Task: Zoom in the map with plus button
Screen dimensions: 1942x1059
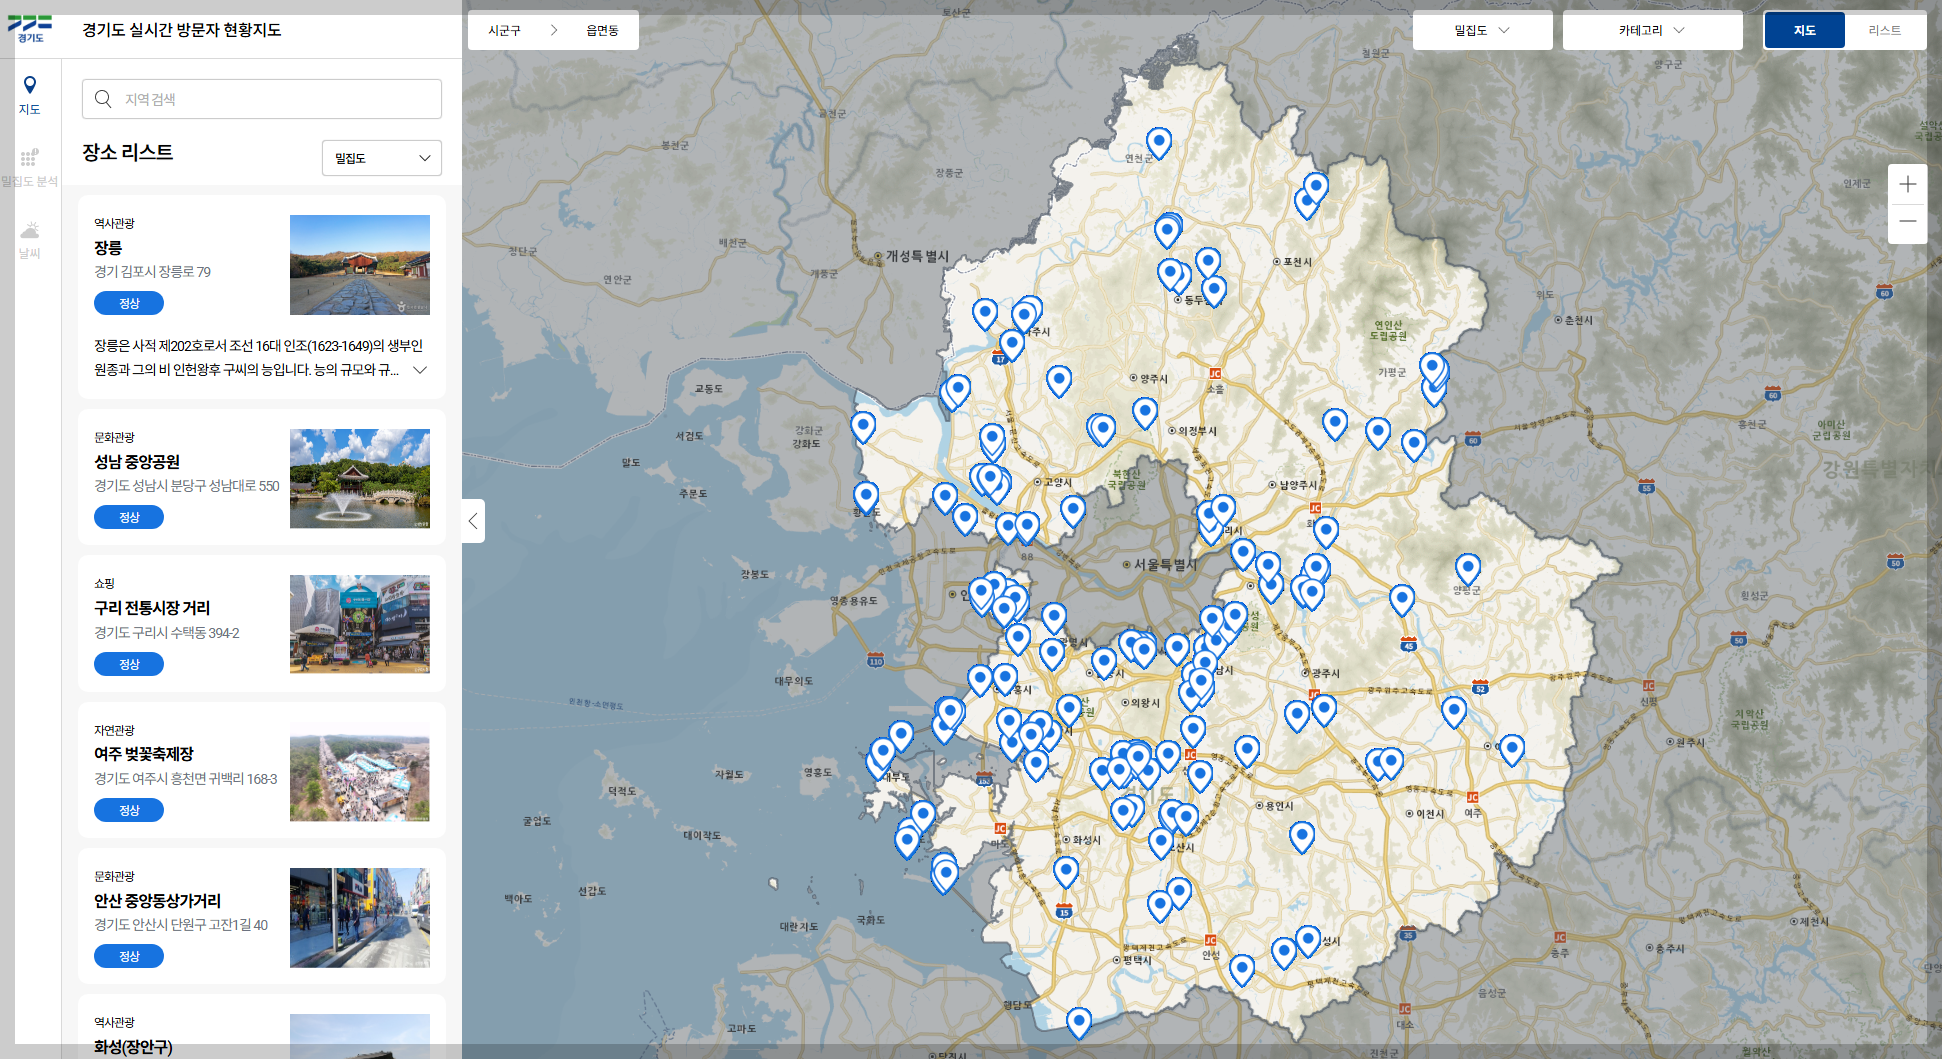Action: pyautogui.click(x=1908, y=184)
